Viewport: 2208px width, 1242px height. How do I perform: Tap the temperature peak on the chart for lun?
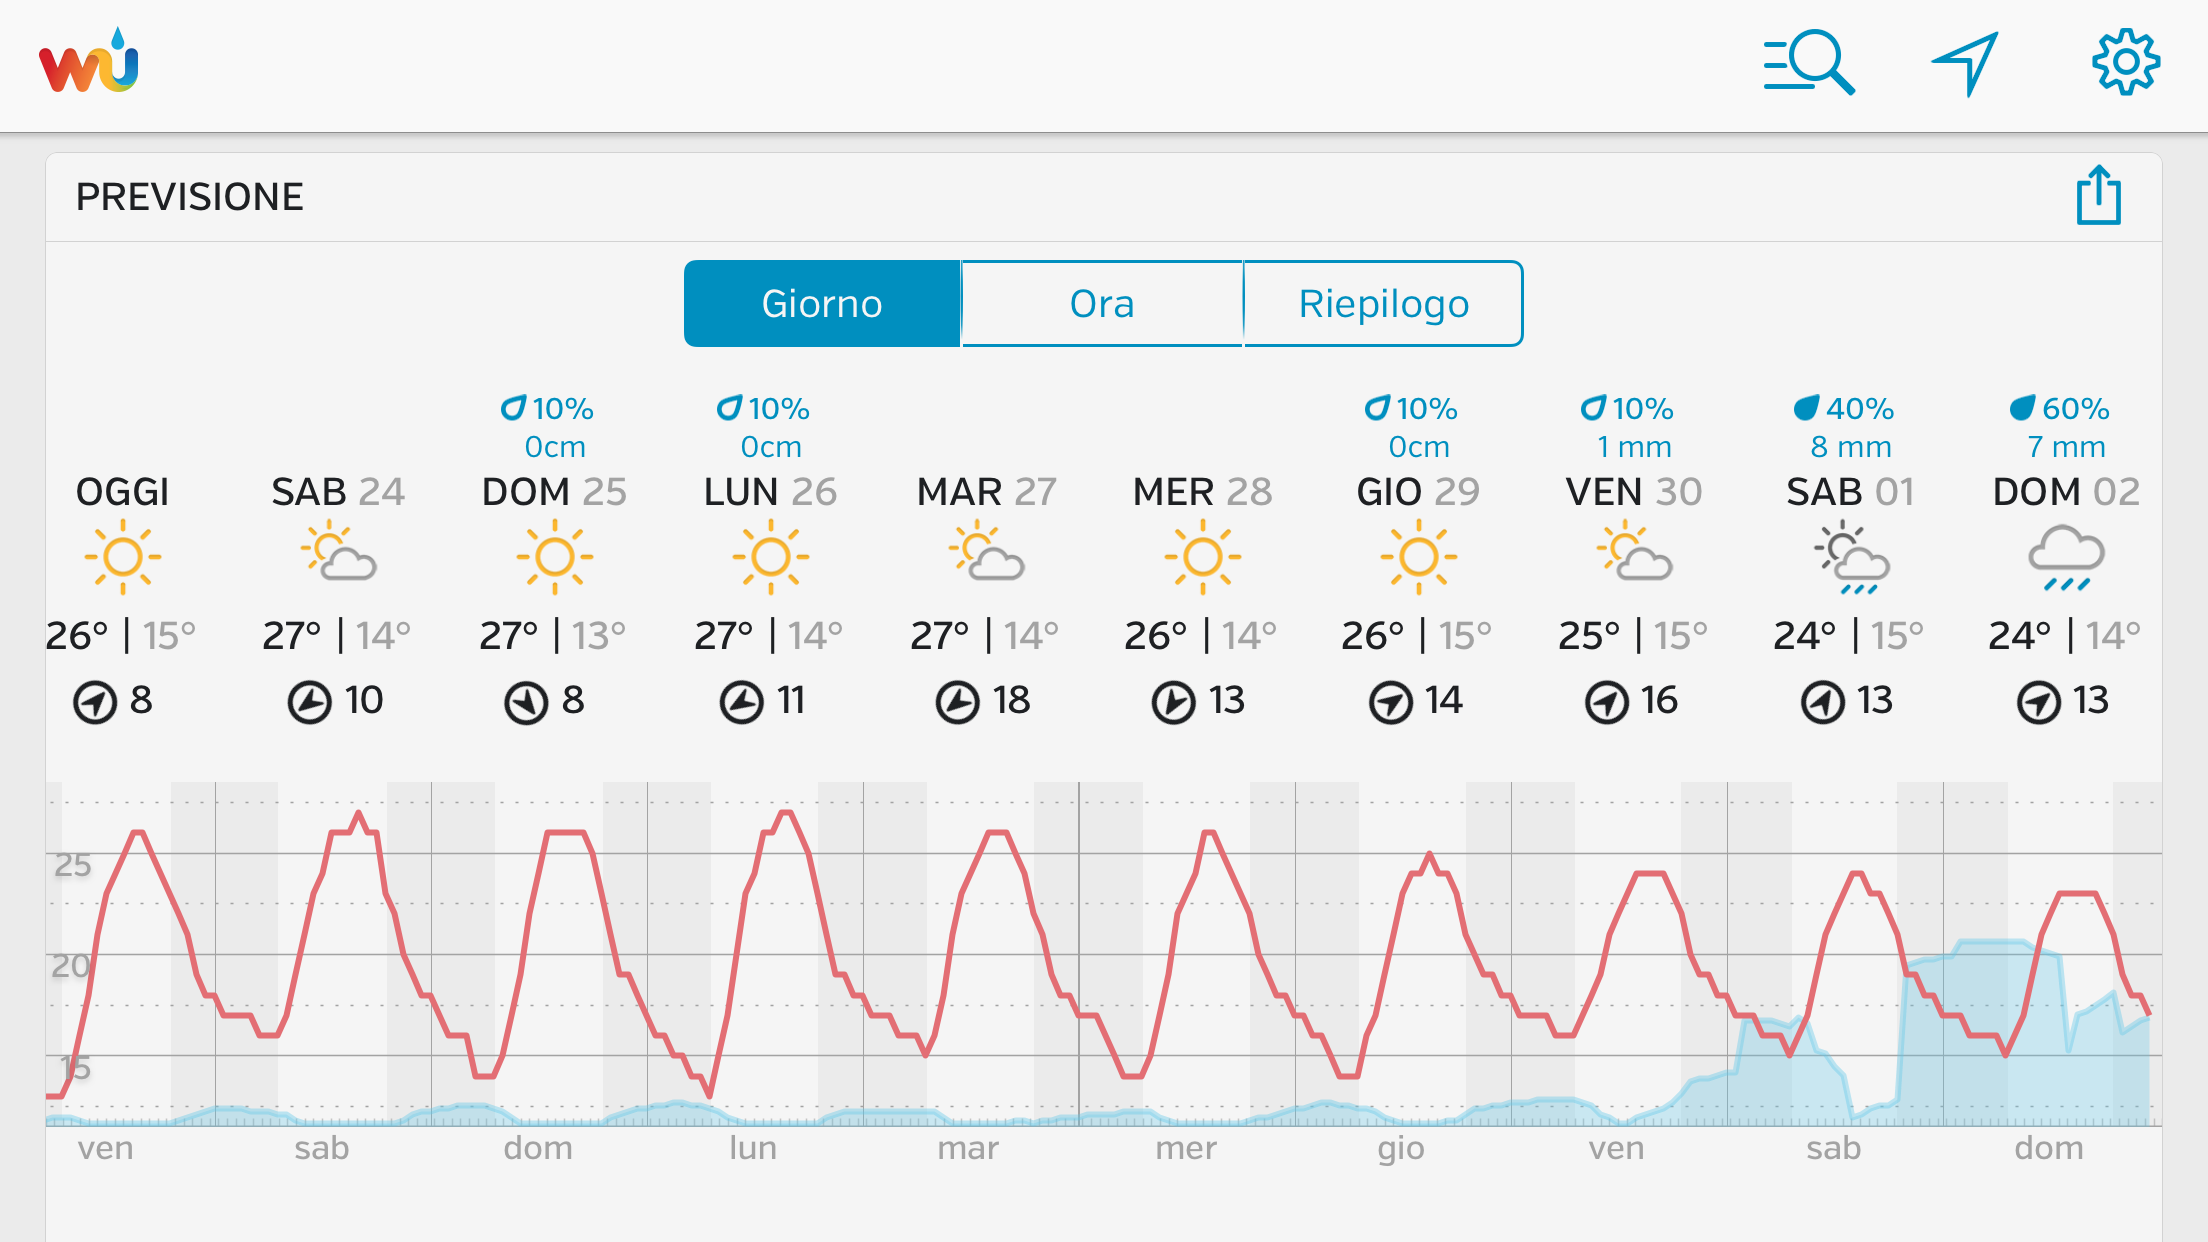(x=787, y=813)
